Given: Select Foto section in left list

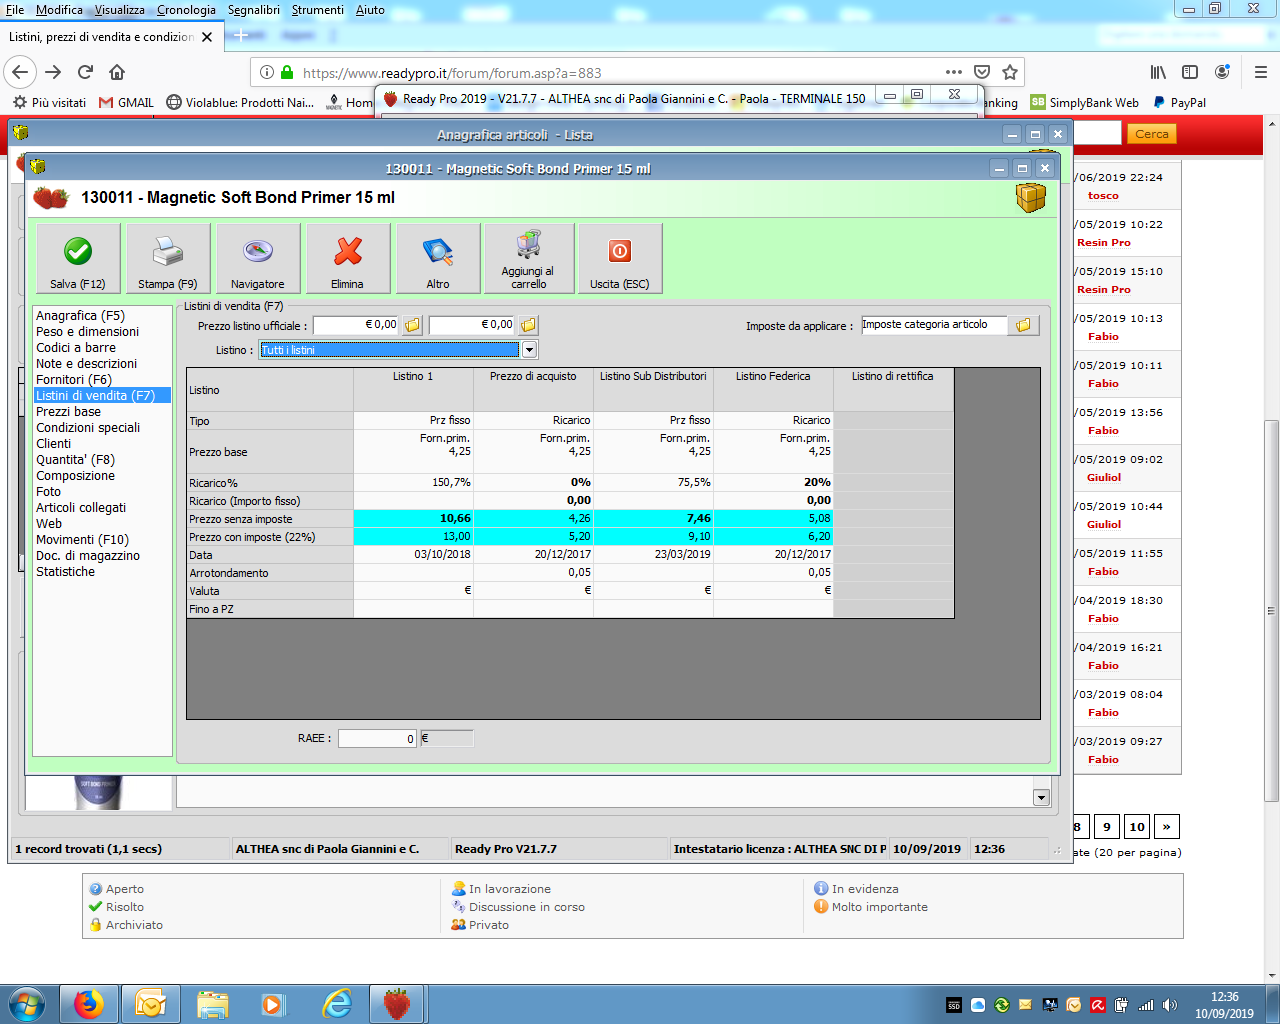Looking at the screenshot, I should tap(49, 491).
